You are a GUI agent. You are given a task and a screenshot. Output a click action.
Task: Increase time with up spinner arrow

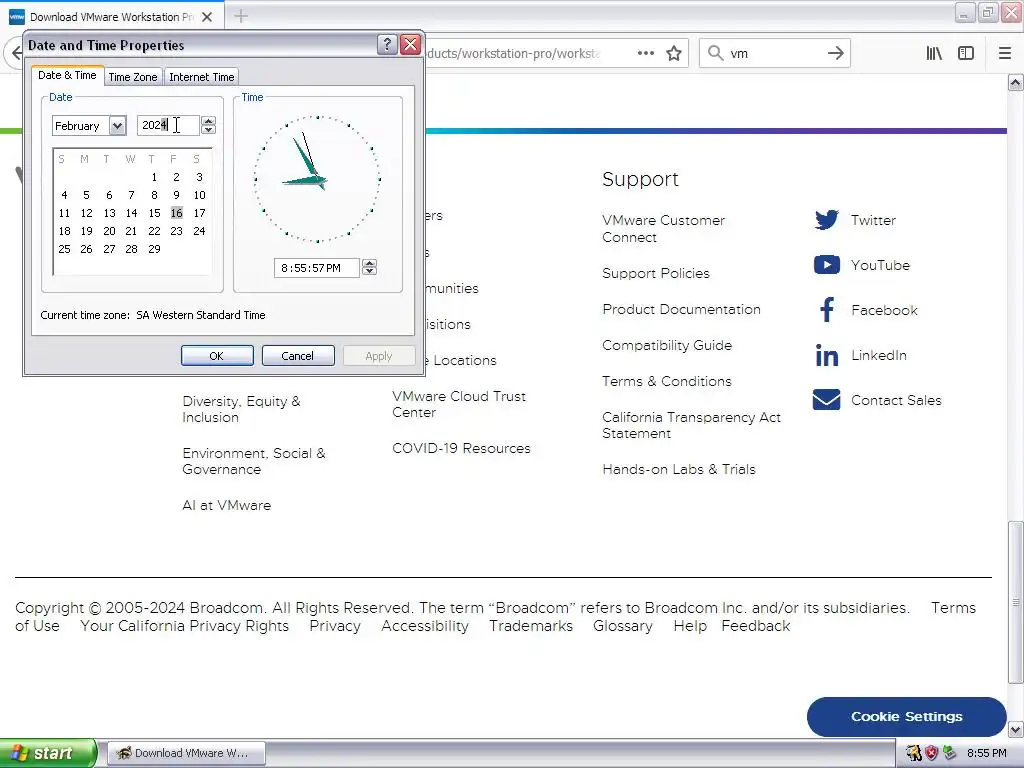click(370, 263)
